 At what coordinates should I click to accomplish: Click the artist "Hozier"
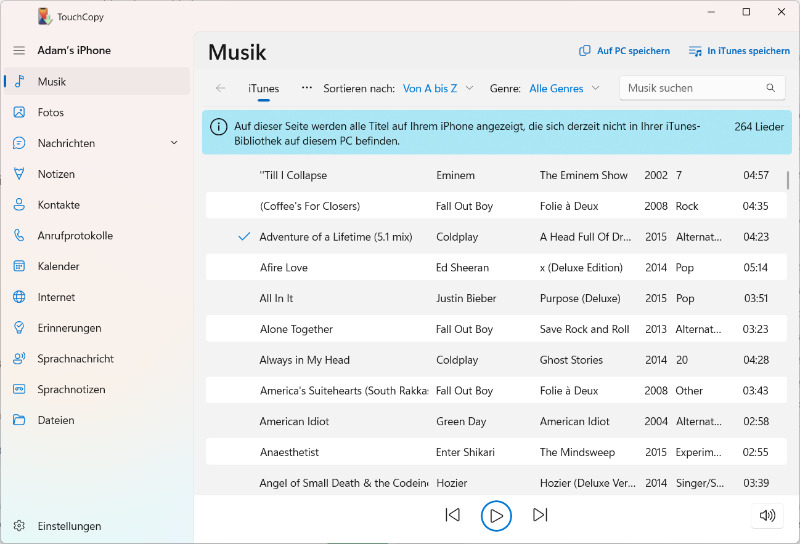tap(452, 483)
